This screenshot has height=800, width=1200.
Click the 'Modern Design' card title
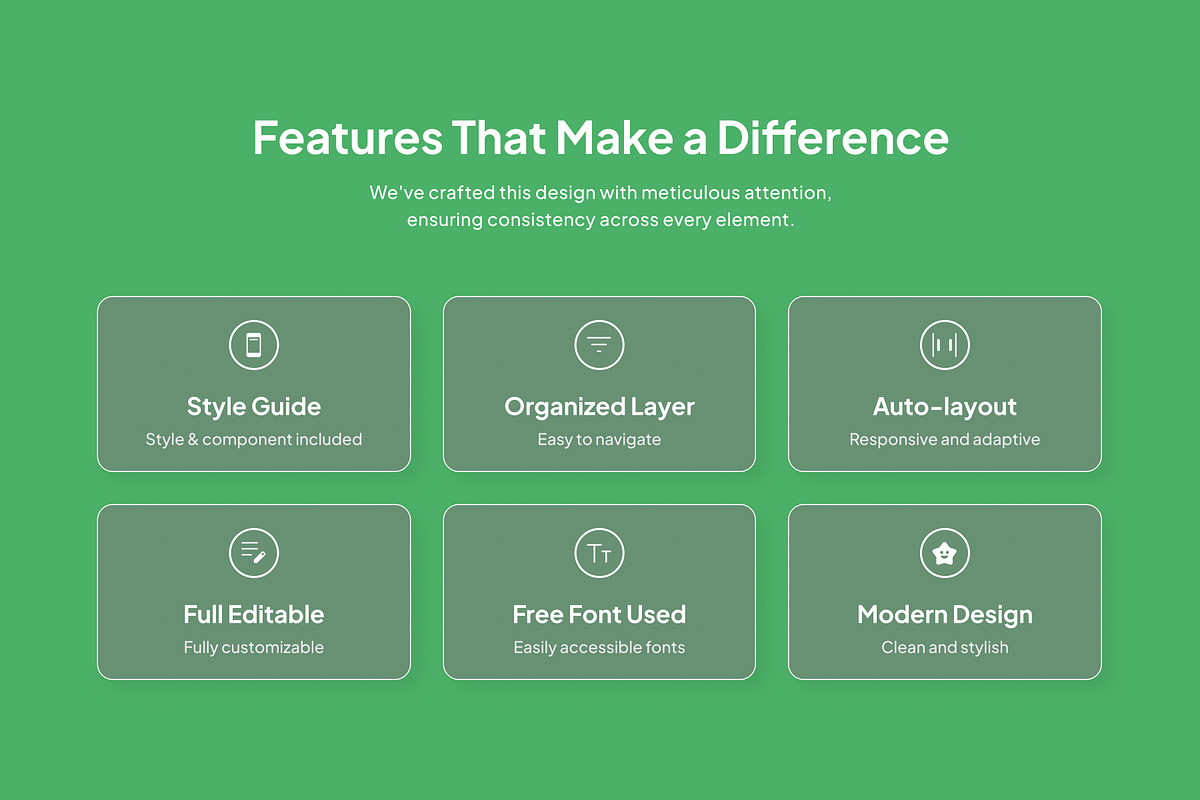[945, 615]
